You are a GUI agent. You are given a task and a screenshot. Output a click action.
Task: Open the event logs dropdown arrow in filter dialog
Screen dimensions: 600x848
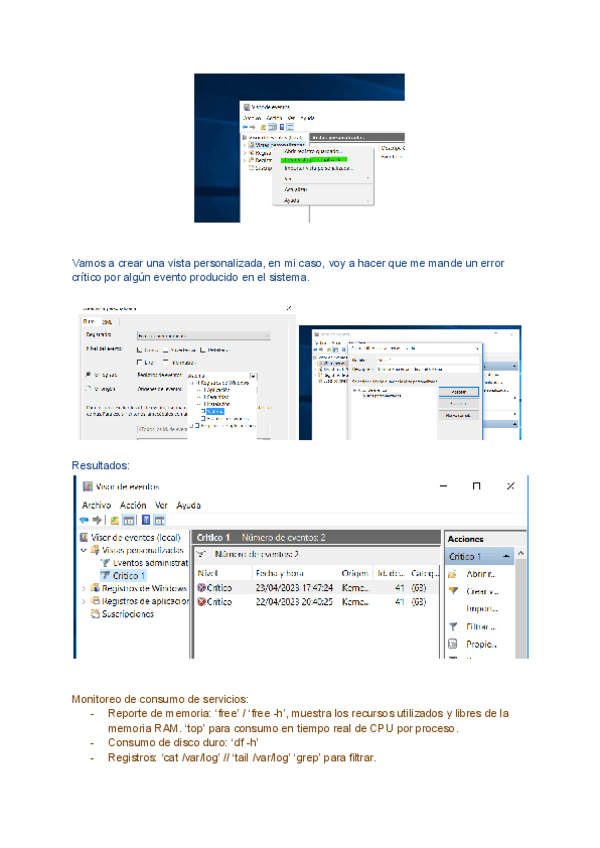pyautogui.click(x=253, y=376)
